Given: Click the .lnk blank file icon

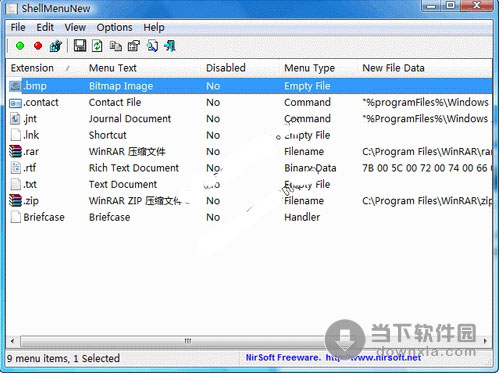Looking at the screenshot, I should tap(15, 135).
